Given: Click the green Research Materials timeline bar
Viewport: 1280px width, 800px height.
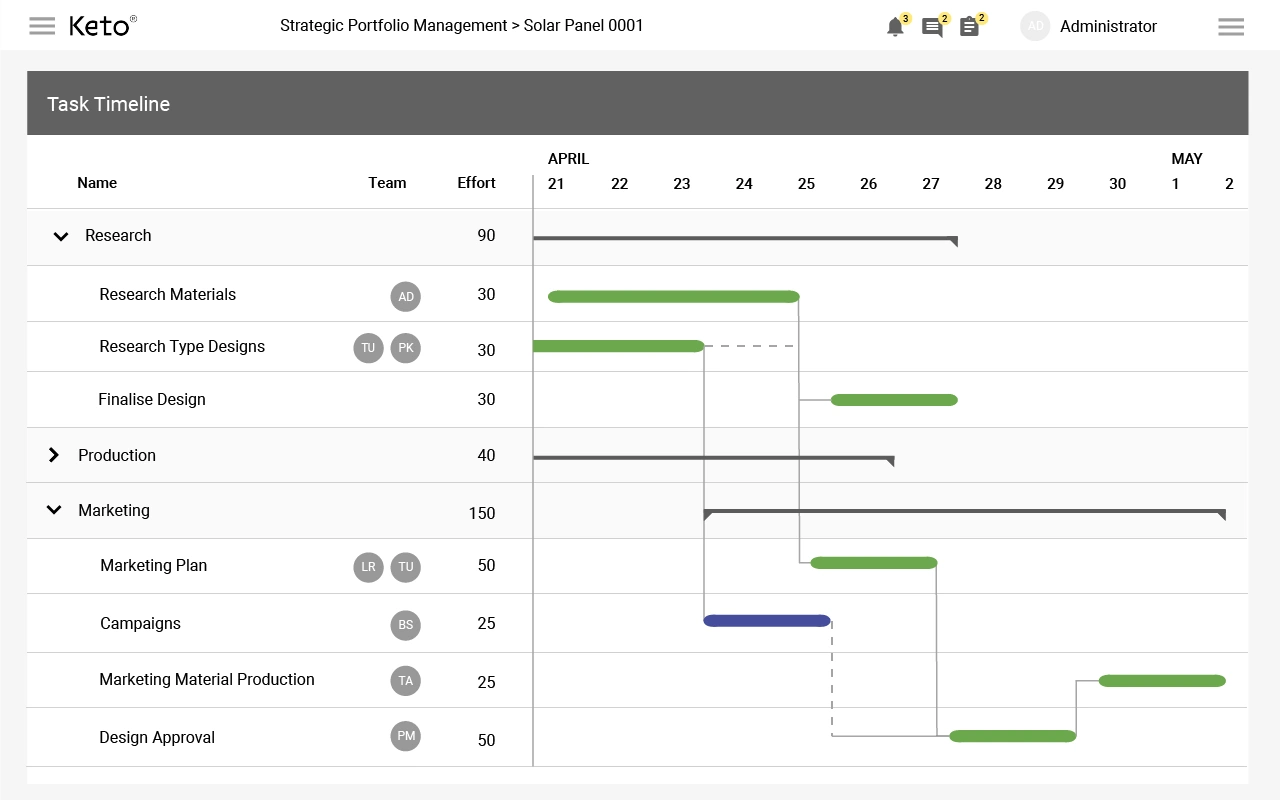Looking at the screenshot, I should pyautogui.click(x=674, y=297).
